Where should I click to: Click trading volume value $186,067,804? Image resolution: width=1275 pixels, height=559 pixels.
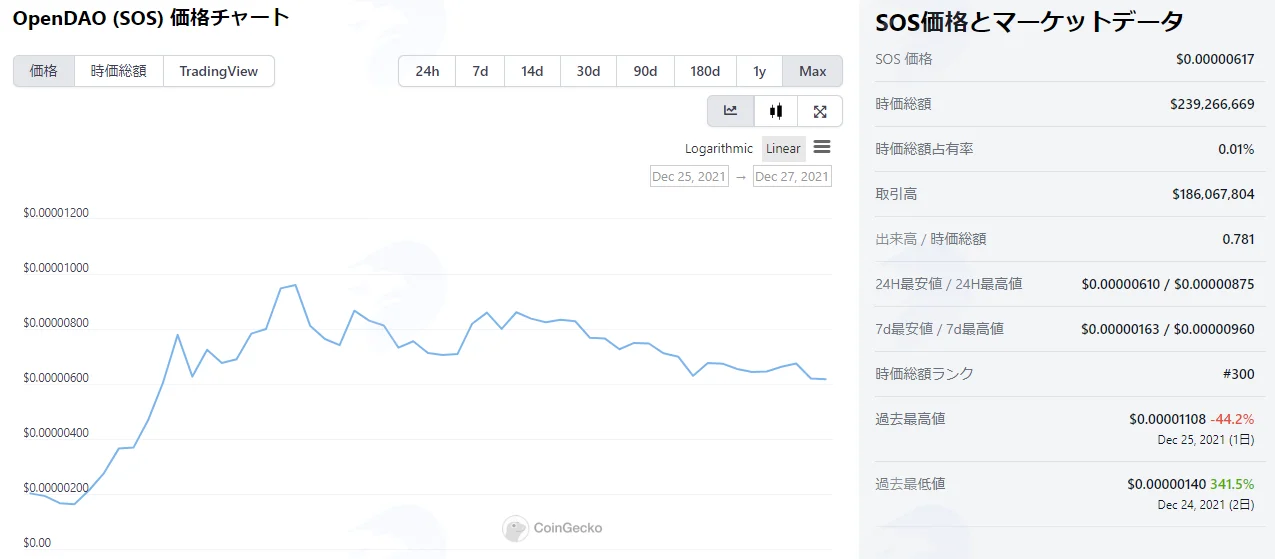[x=1213, y=194]
